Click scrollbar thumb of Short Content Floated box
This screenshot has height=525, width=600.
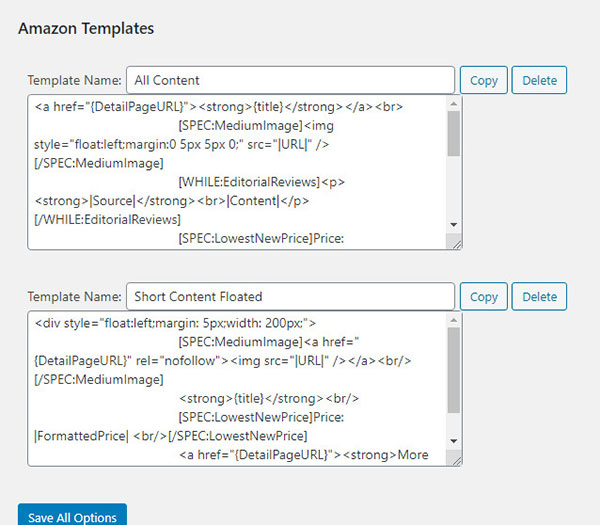[454, 370]
